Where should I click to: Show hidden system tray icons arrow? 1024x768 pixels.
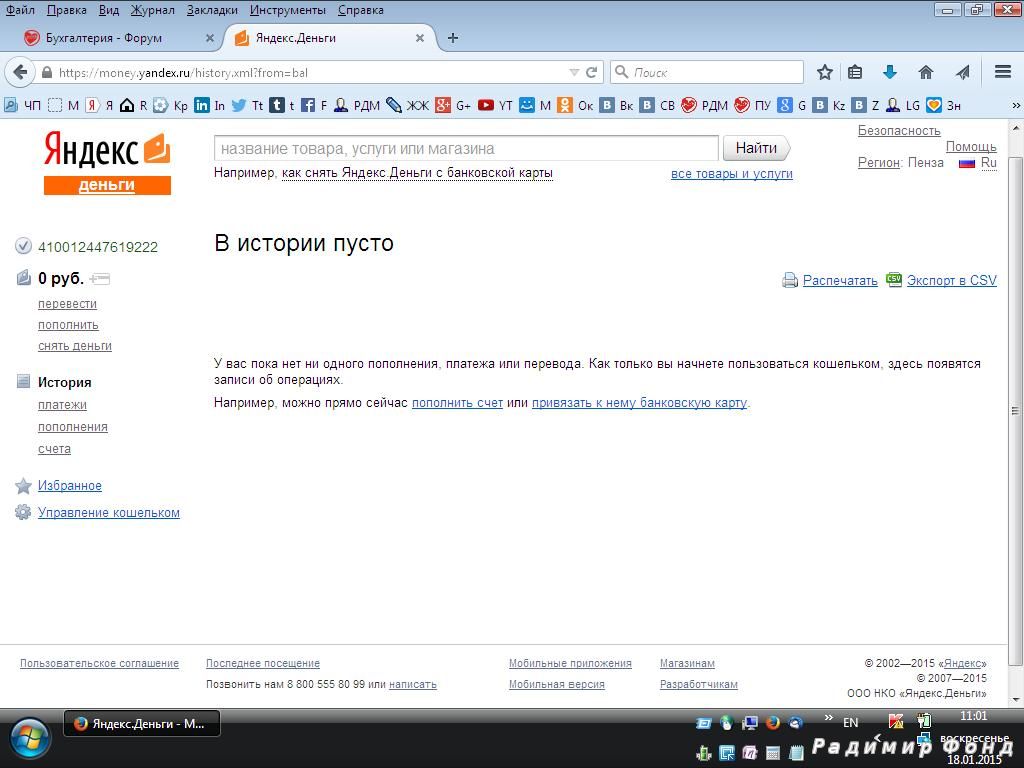(878, 737)
